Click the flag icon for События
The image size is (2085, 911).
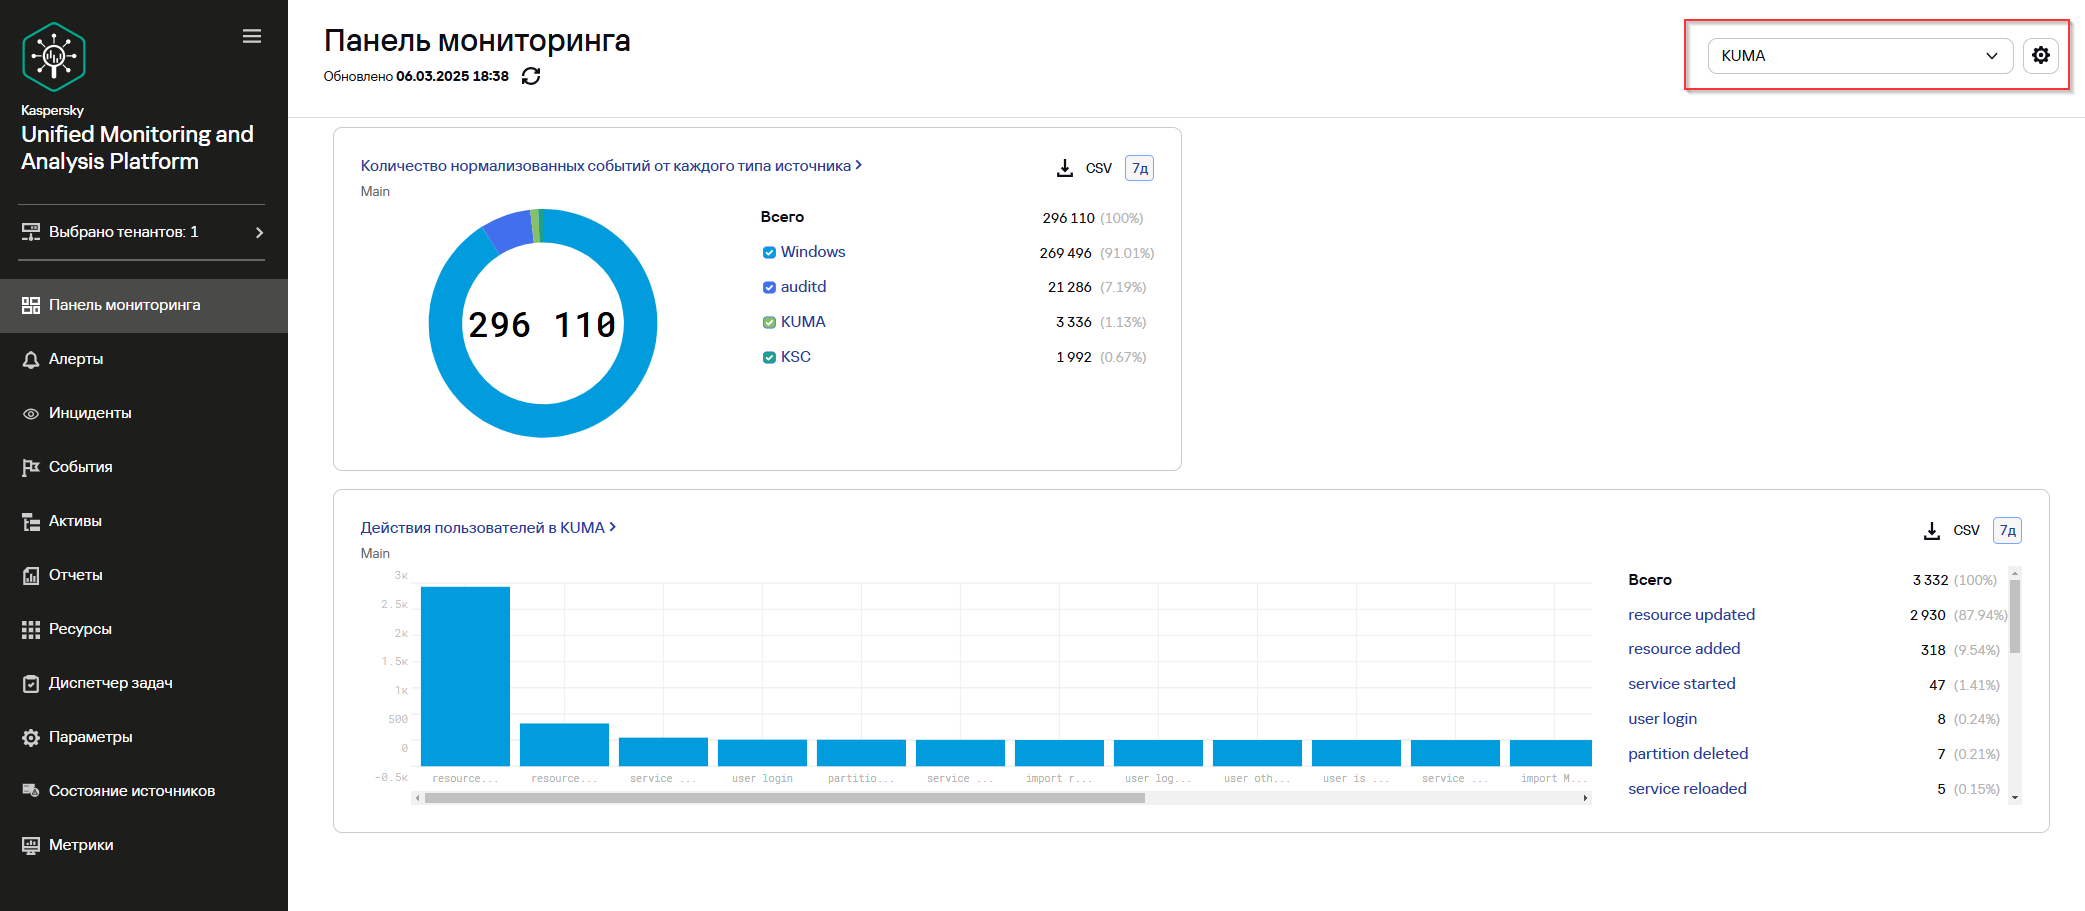coord(31,467)
